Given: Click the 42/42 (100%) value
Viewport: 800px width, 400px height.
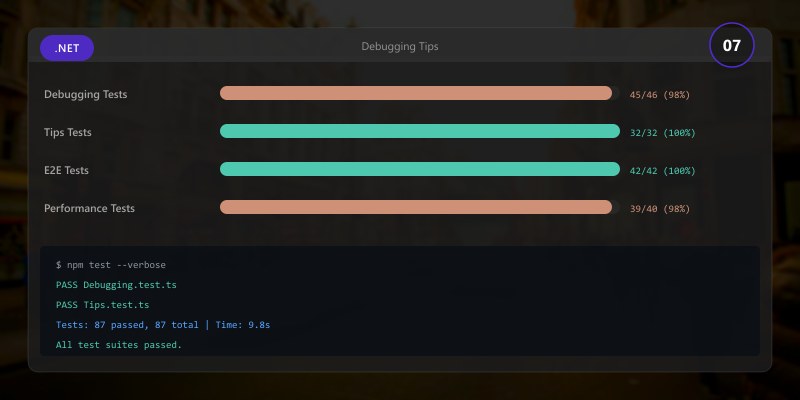Looking at the screenshot, I should tap(662, 171).
